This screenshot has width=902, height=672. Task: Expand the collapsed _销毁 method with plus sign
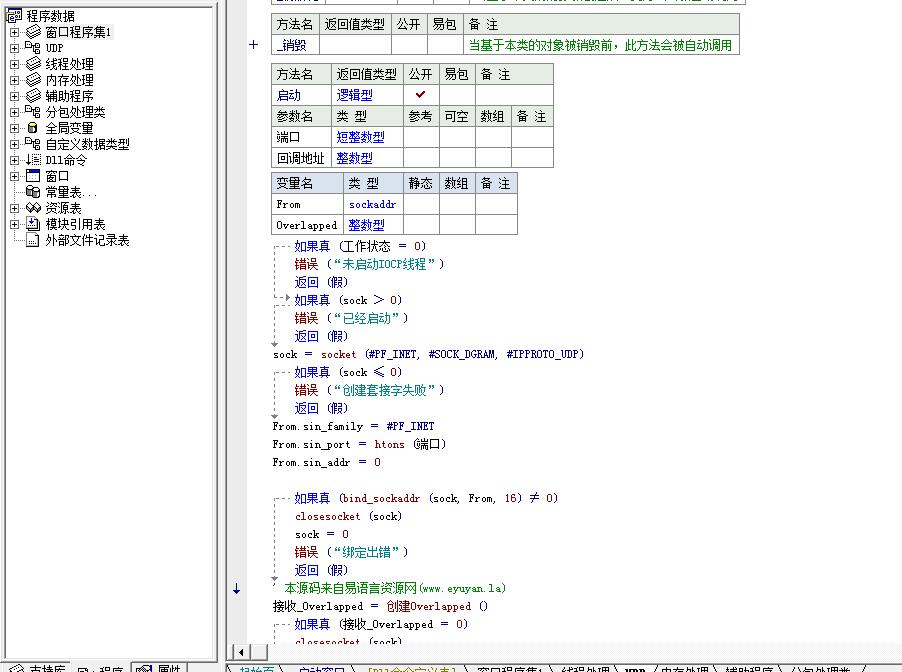click(254, 45)
